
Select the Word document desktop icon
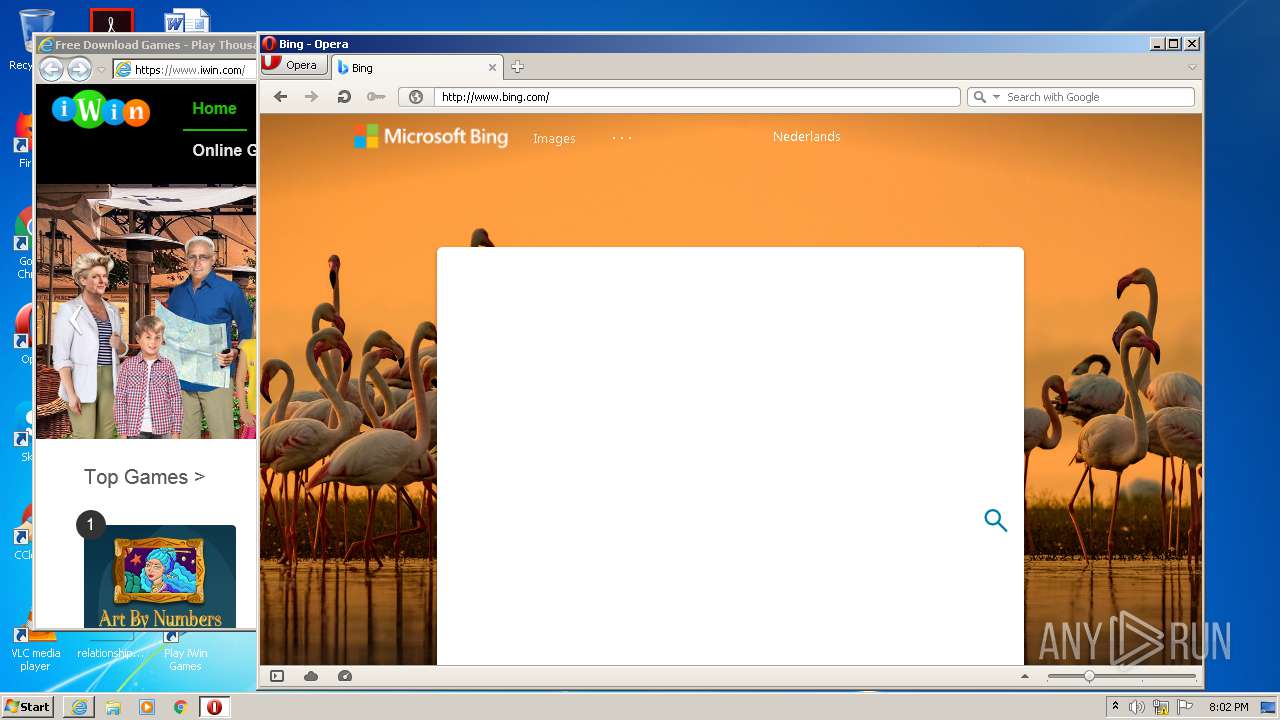186,22
